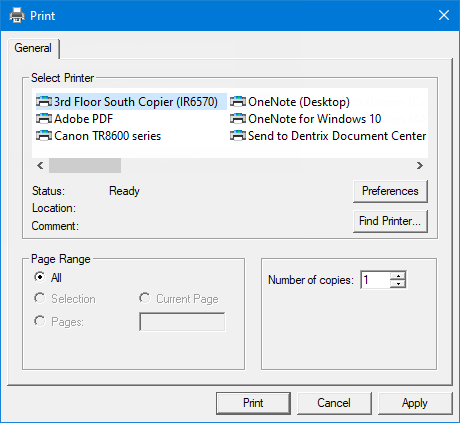Open printer Preferences
Image resolution: width=460 pixels, height=423 pixels.
(390, 191)
